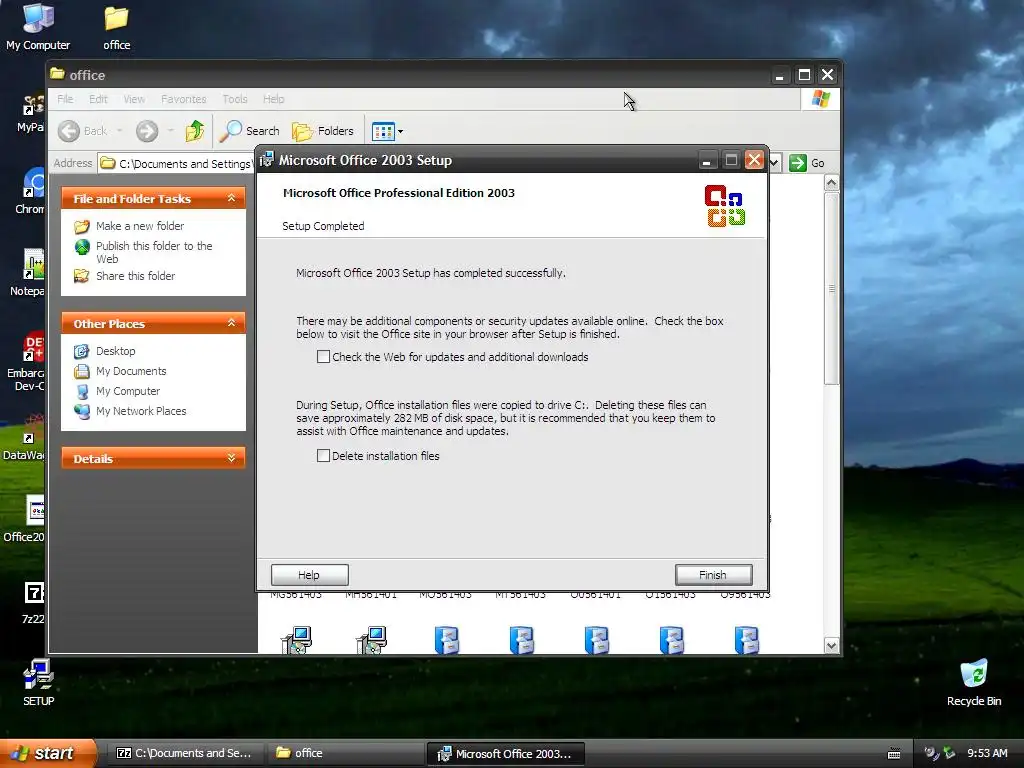The width and height of the screenshot is (1024, 768).
Task: Click the Office logo in Setup dialog
Action: (x=725, y=206)
